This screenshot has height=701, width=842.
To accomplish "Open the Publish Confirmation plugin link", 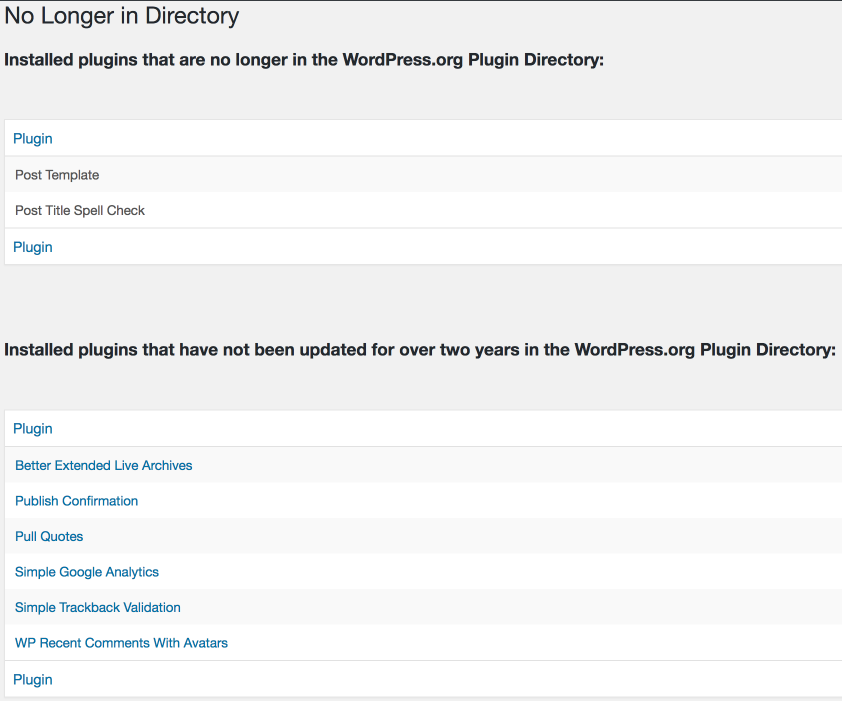I will coord(76,501).
